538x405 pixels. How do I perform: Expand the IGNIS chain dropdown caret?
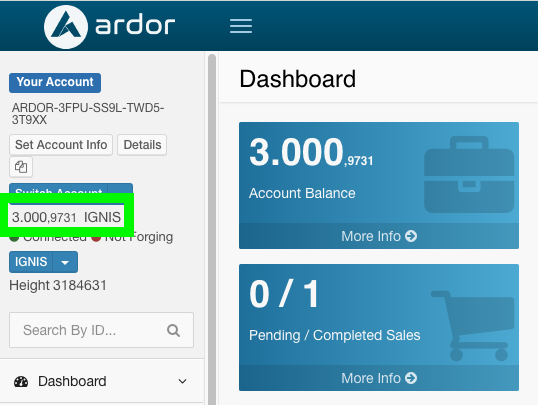coord(65,262)
